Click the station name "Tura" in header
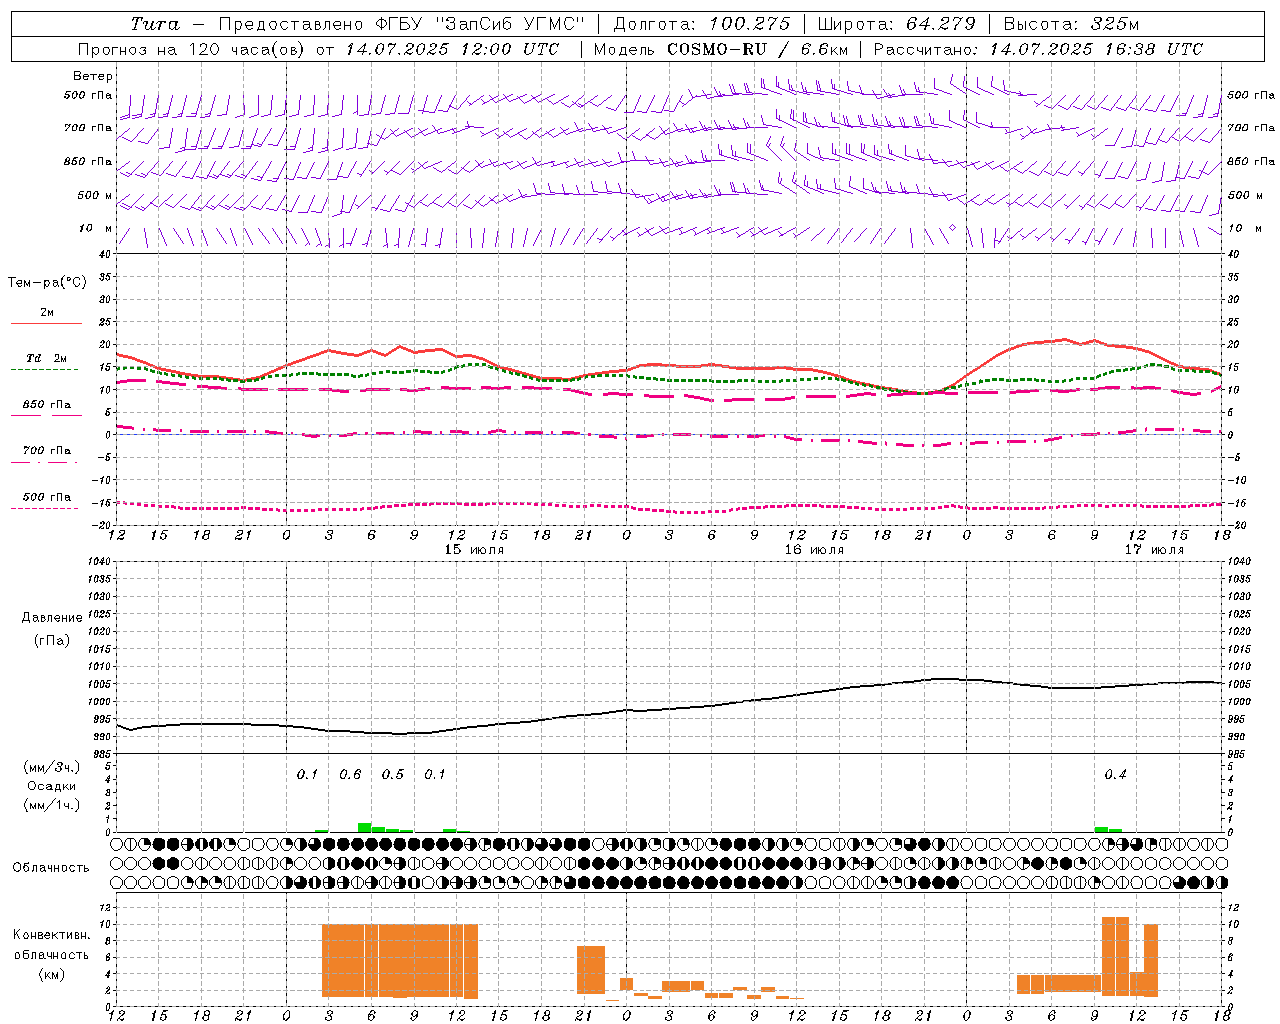Image resolution: width=1280 pixels, height=1024 pixels. [155, 24]
